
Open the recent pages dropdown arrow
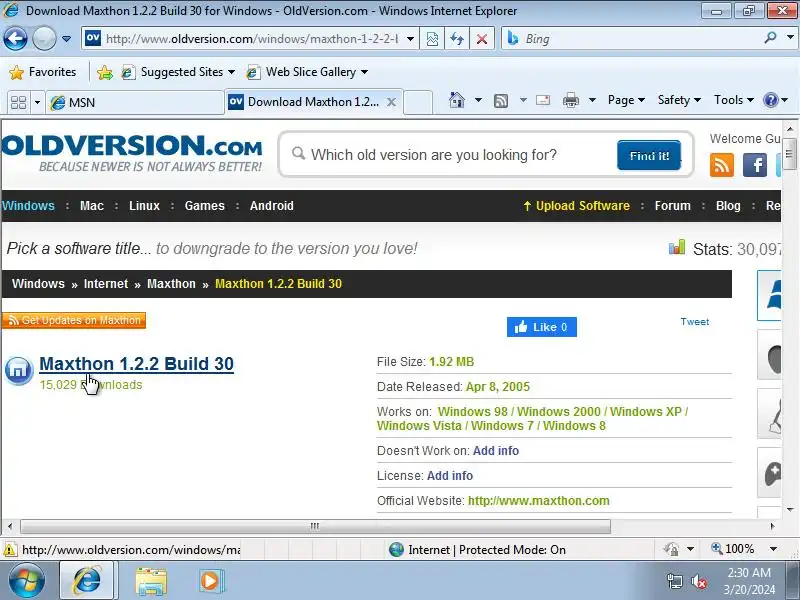tap(66, 39)
